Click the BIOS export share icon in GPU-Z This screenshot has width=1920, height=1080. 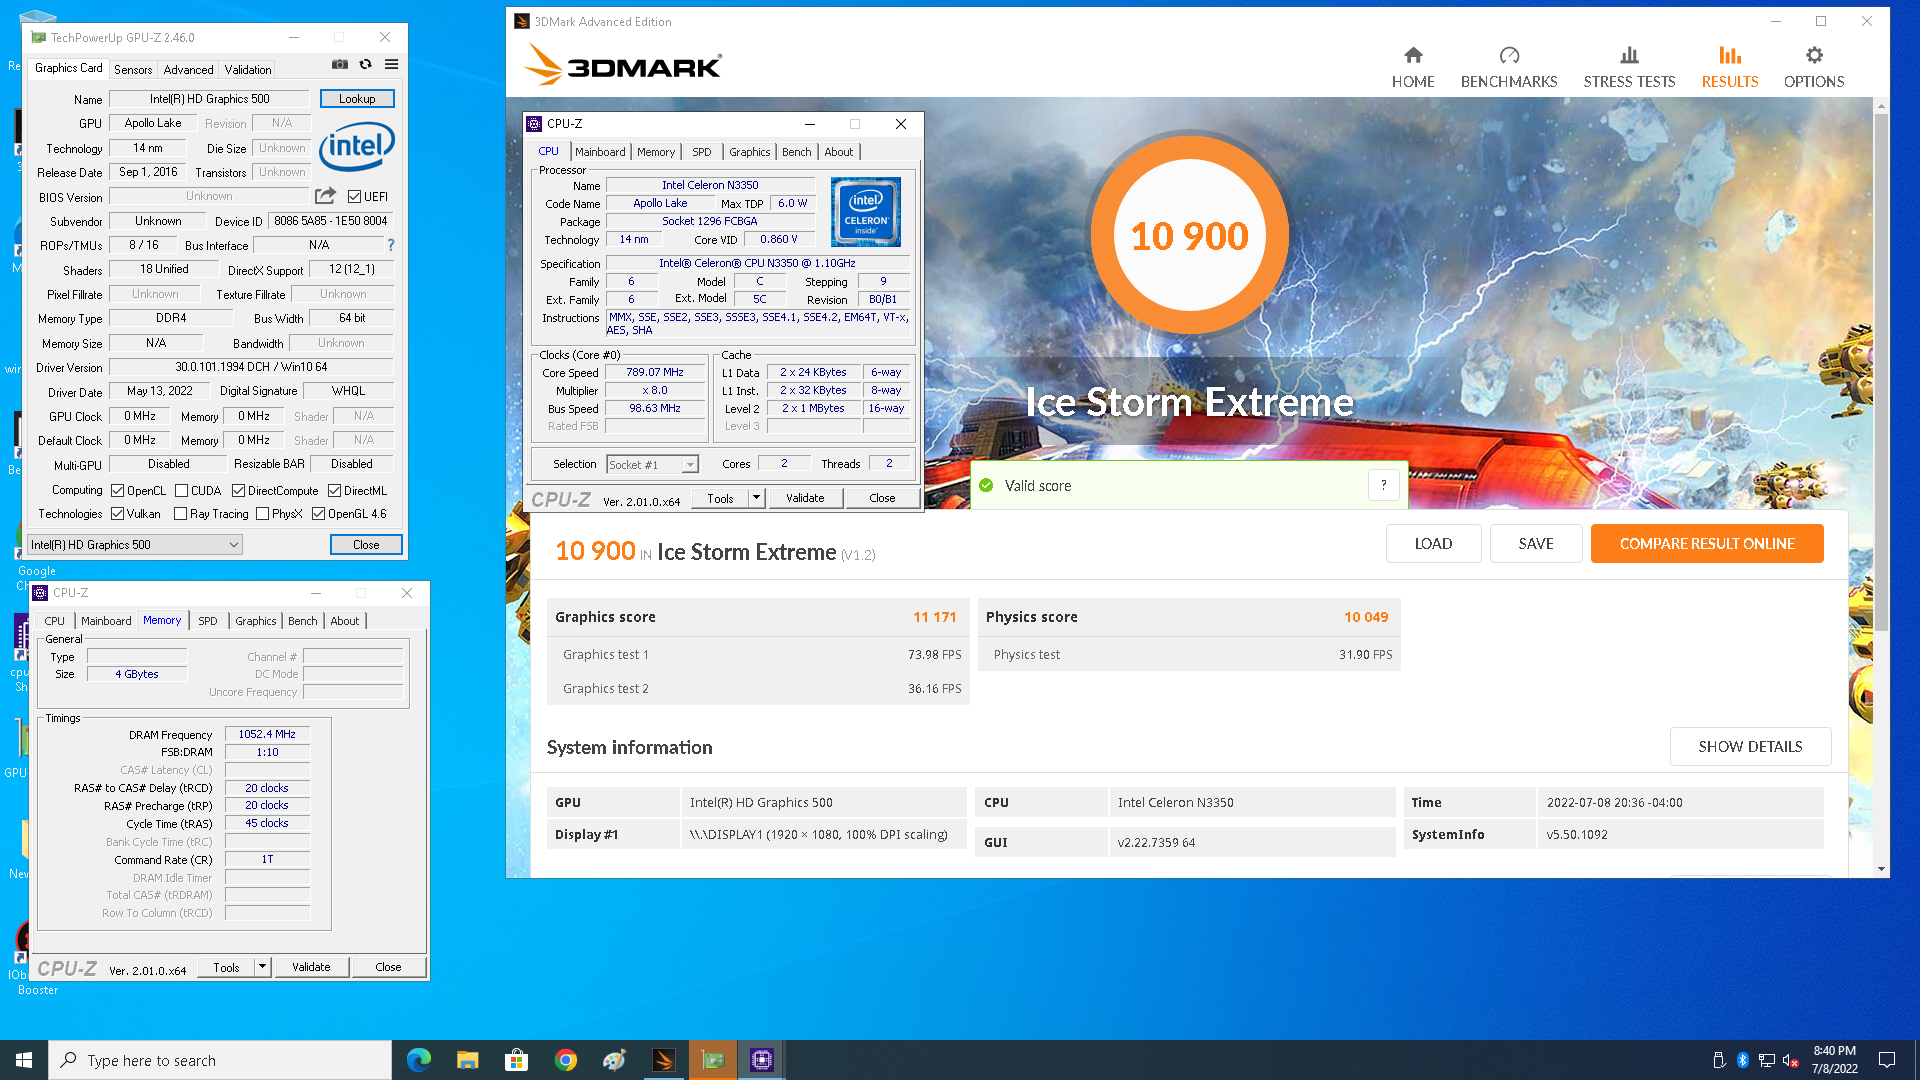pyautogui.click(x=325, y=196)
